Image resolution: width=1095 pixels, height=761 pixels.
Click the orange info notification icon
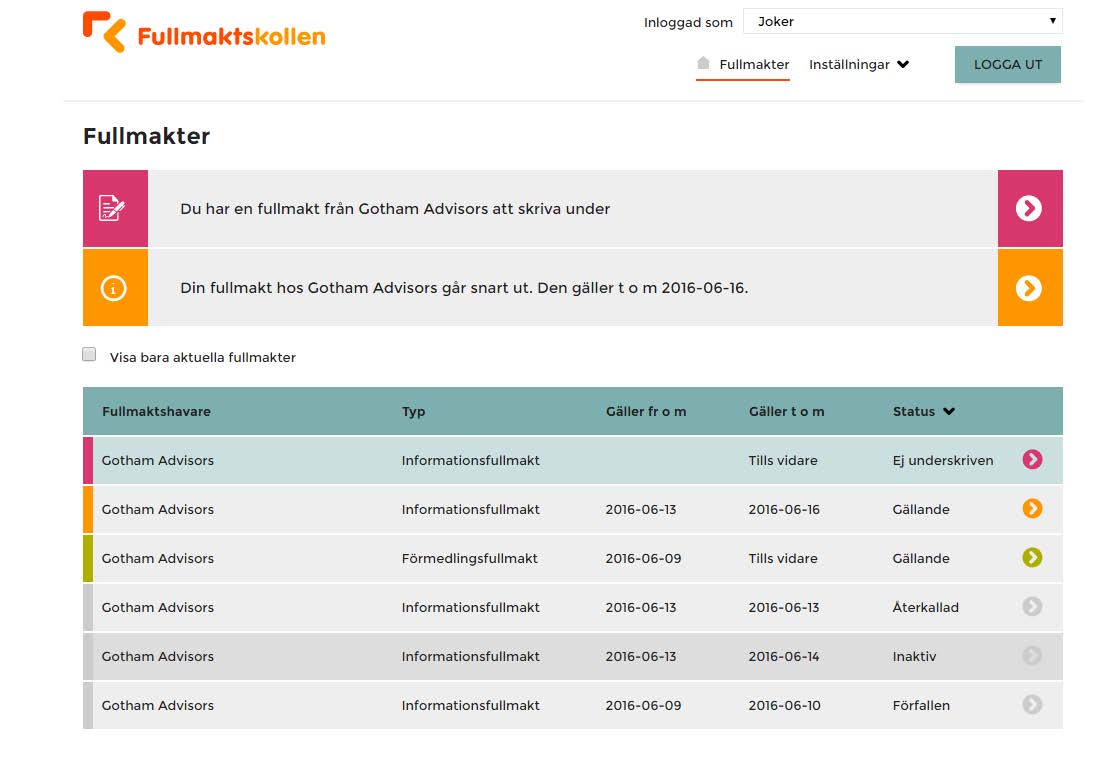pos(114,288)
